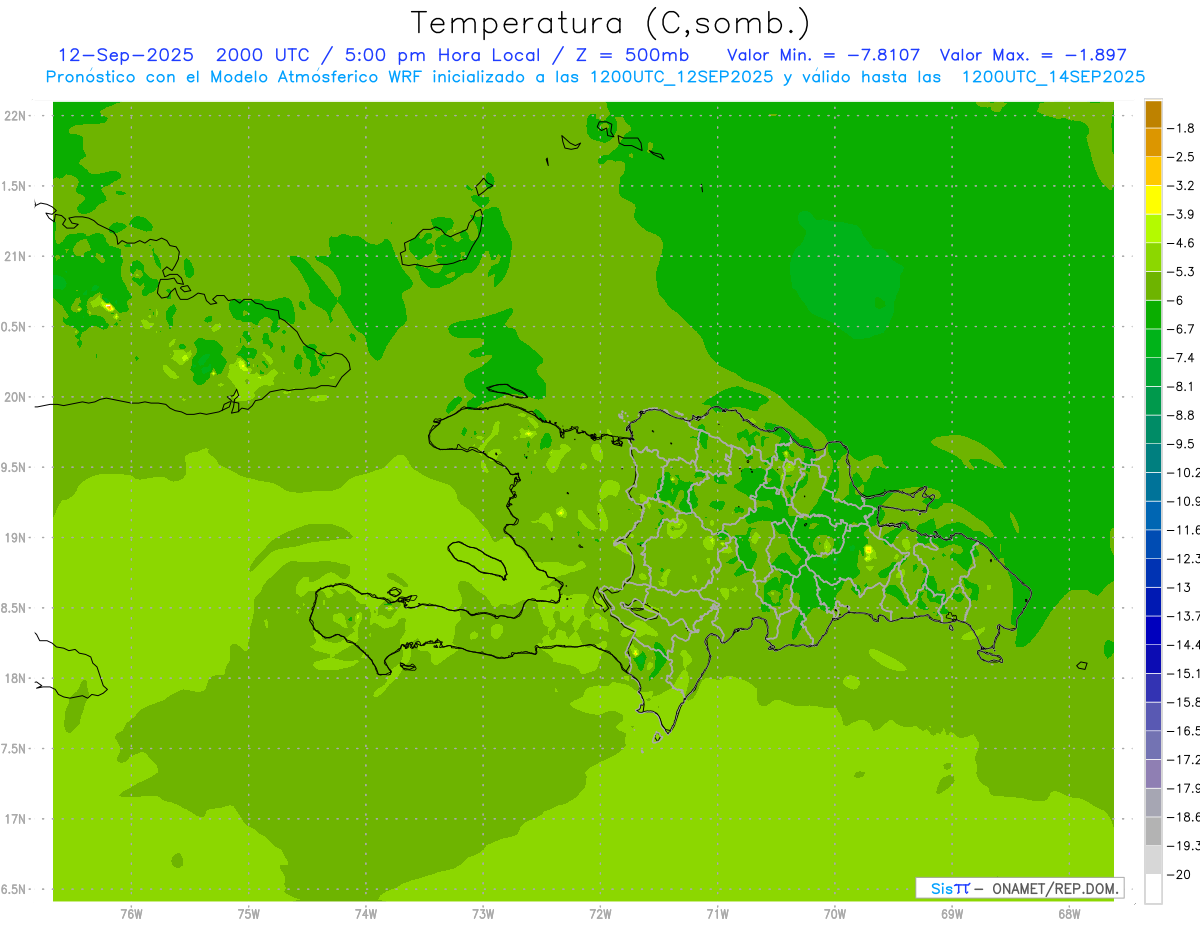Click the "-10.2" colorbar label
The width and height of the screenshot is (1200, 927).
1183,472
